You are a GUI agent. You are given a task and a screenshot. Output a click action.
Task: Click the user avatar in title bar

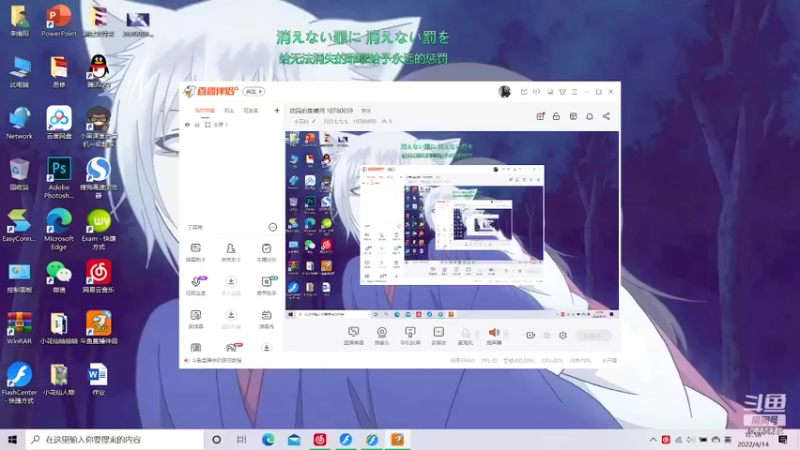(504, 91)
